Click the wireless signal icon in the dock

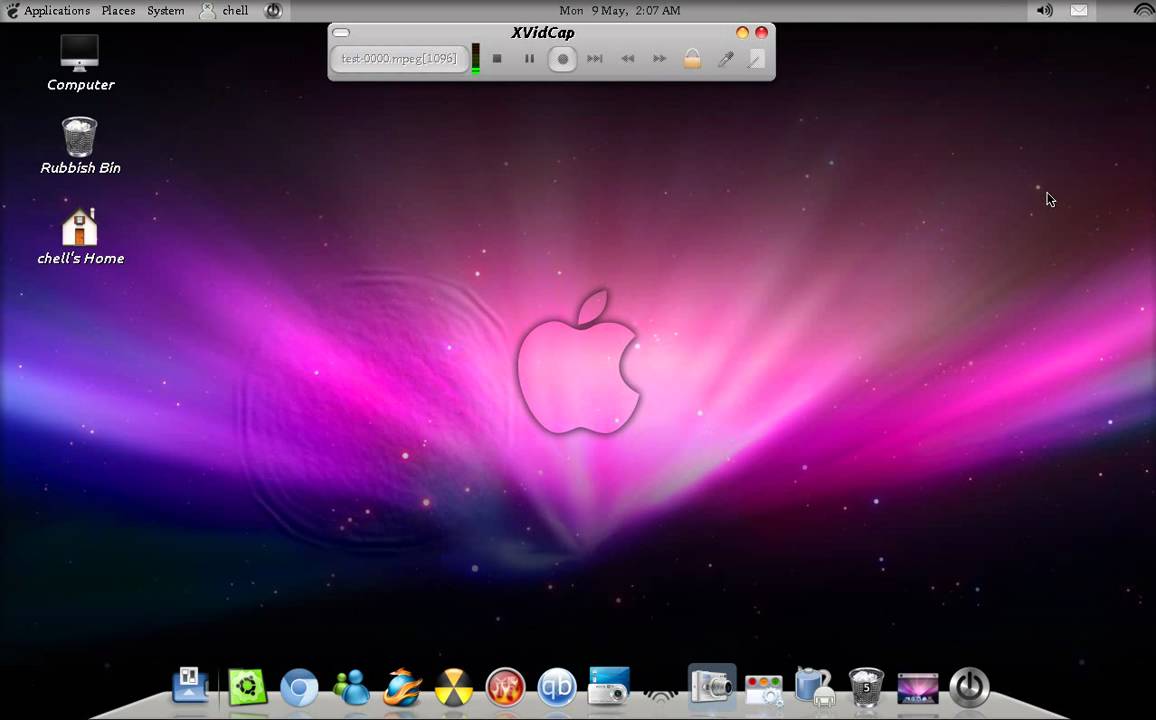(x=661, y=693)
